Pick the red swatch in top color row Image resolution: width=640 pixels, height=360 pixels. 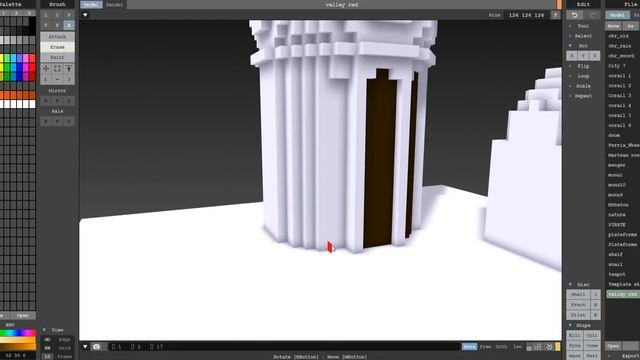point(32,58)
